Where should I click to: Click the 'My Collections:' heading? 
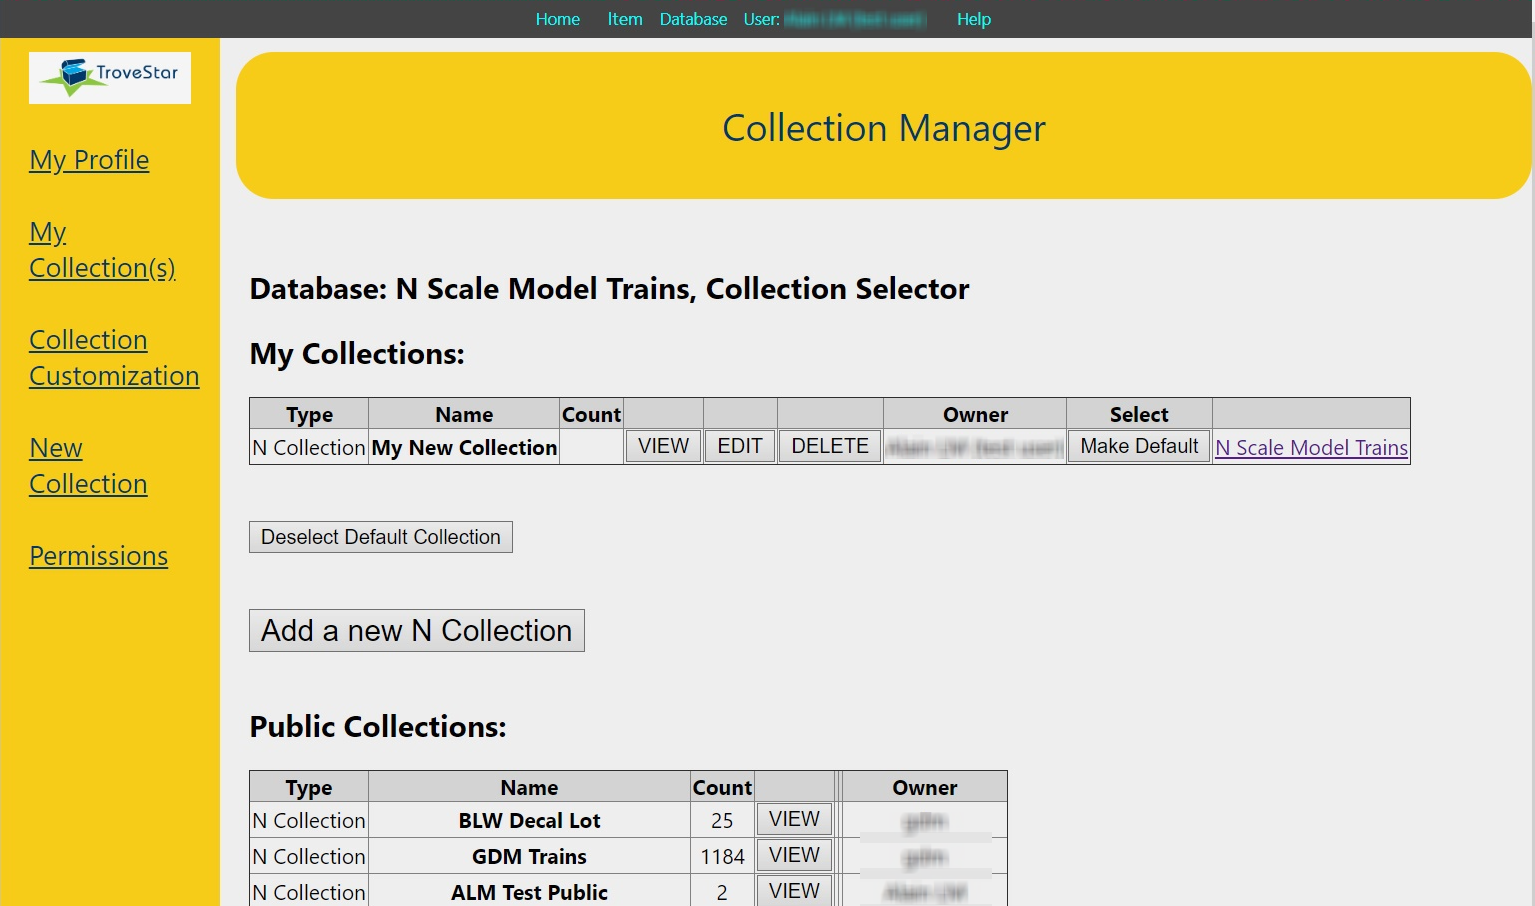pyautogui.click(x=357, y=353)
